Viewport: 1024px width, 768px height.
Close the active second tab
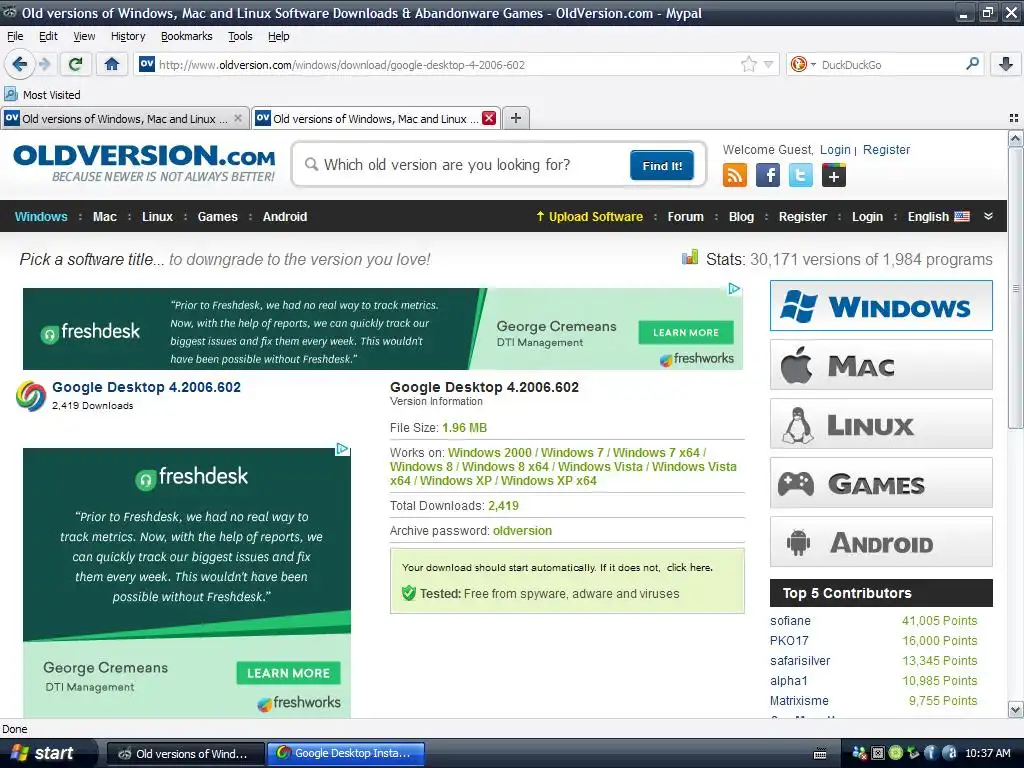tap(488, 118)
